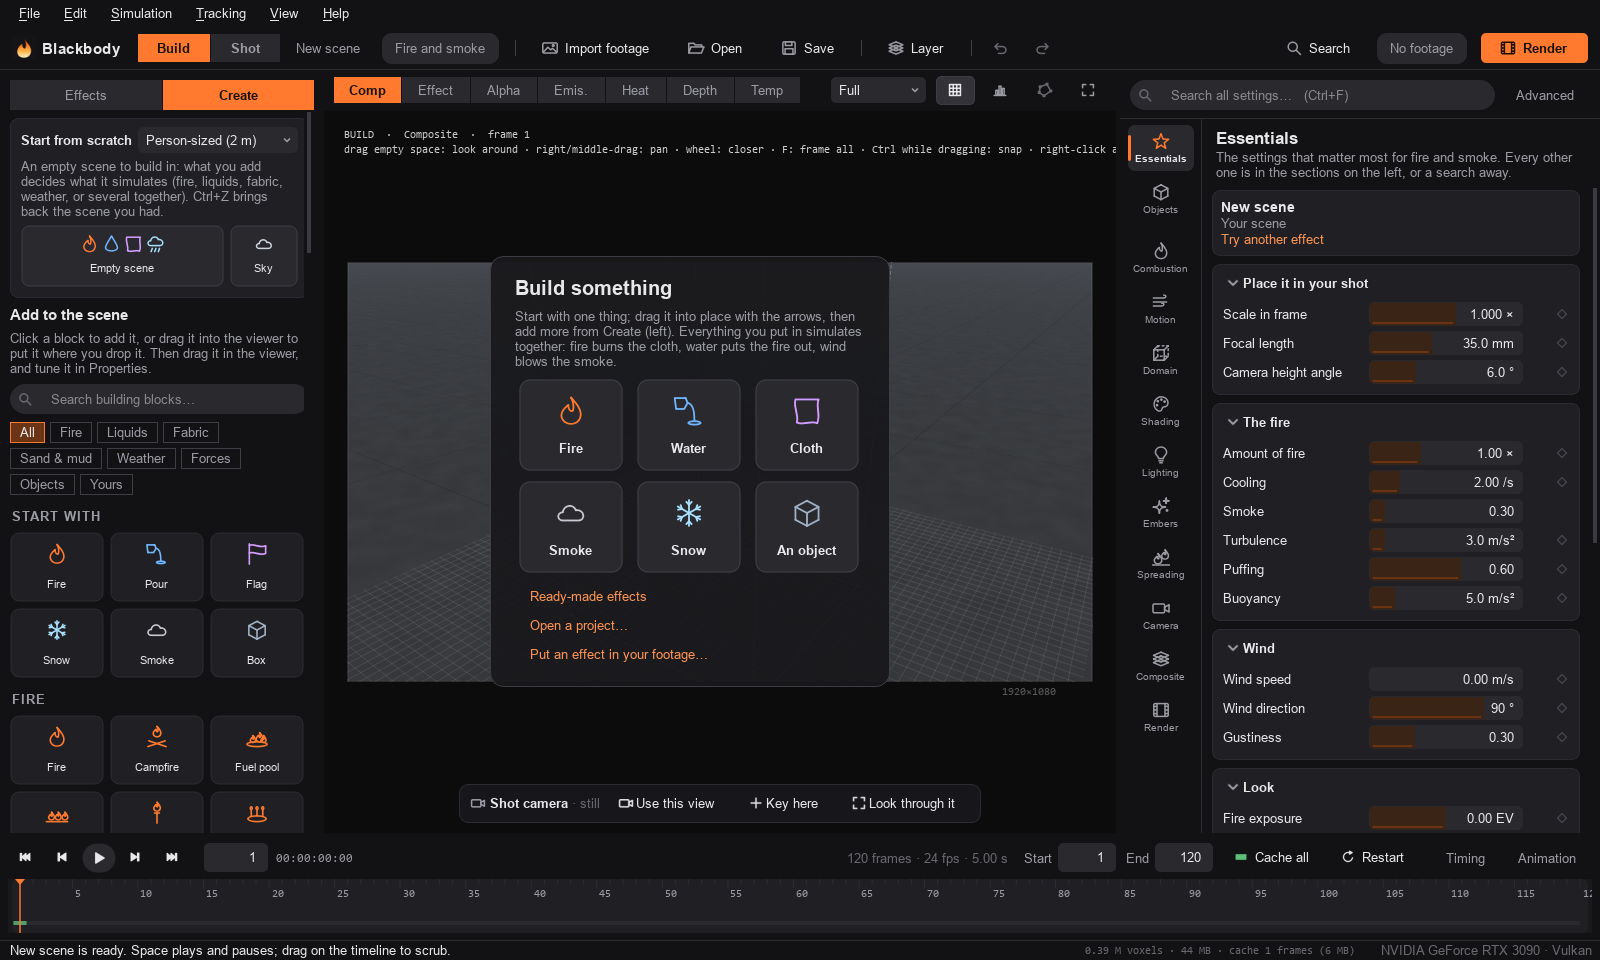Toggle keyframe diamond for Scale in frame
Screen dimensions: 1600x960
click(1562, 314)
